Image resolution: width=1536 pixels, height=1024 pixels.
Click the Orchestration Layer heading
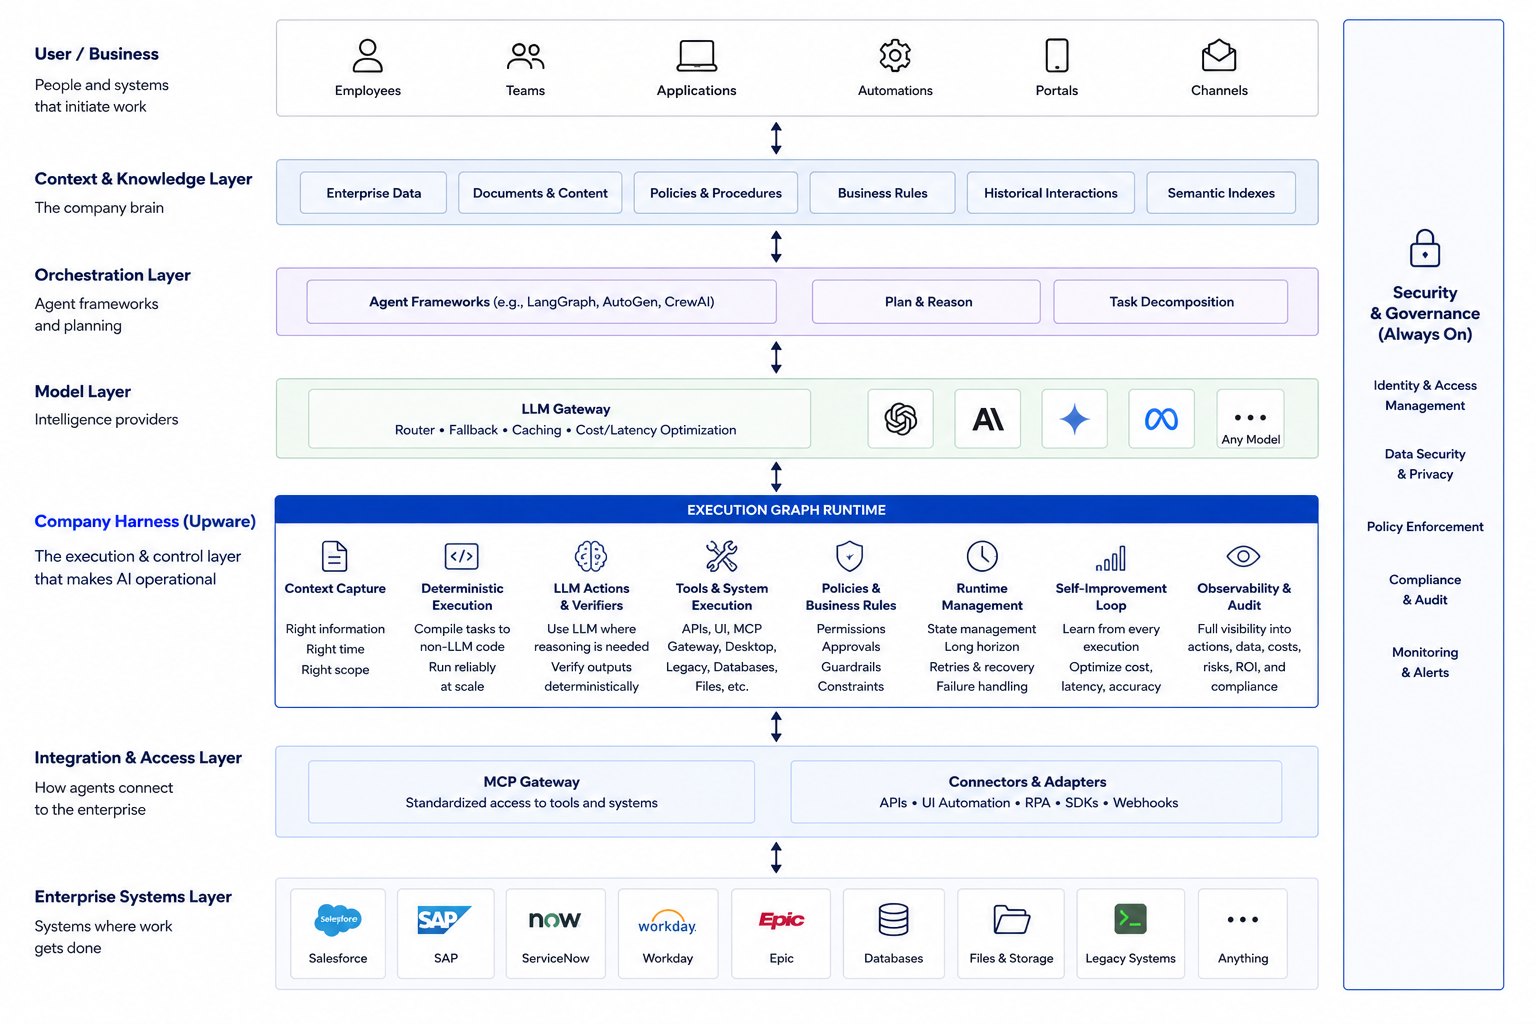point(112,275)
